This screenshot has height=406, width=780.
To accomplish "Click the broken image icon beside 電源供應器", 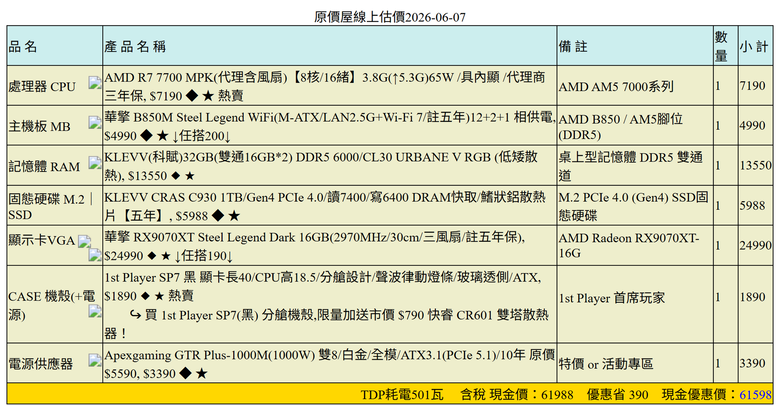I will coord(95,360).
